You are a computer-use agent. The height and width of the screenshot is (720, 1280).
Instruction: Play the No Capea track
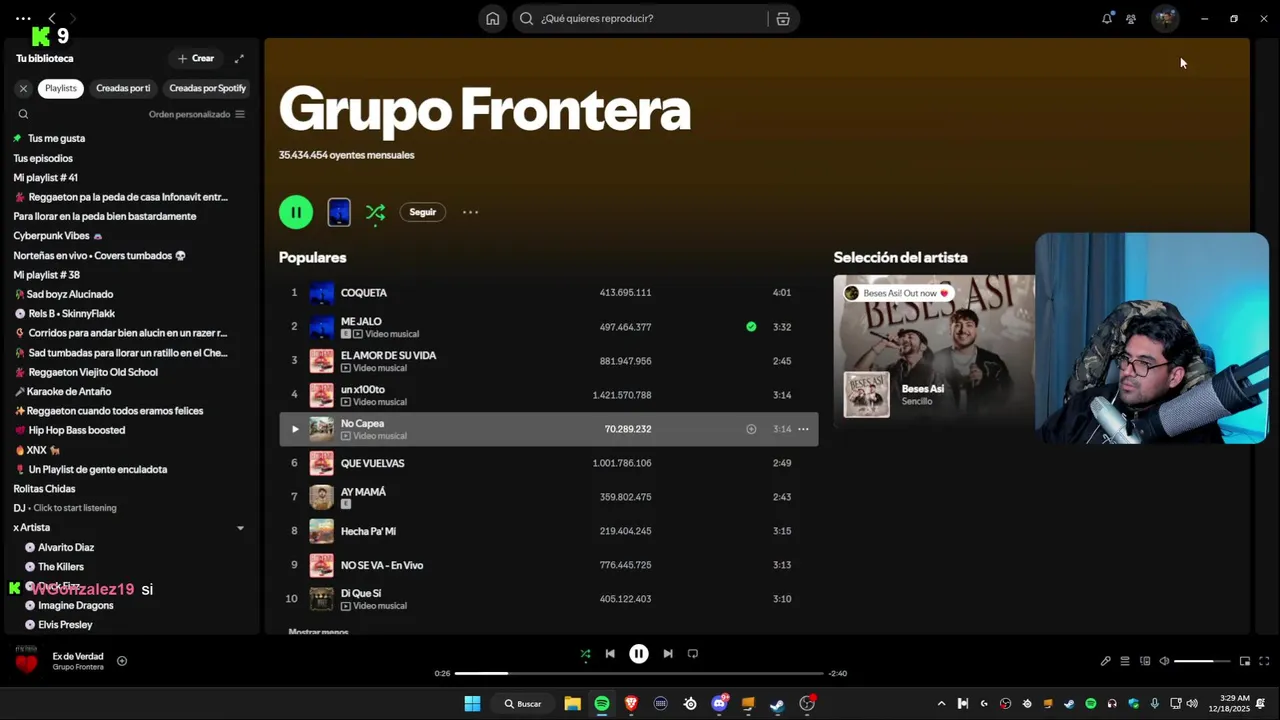point(295,429)
